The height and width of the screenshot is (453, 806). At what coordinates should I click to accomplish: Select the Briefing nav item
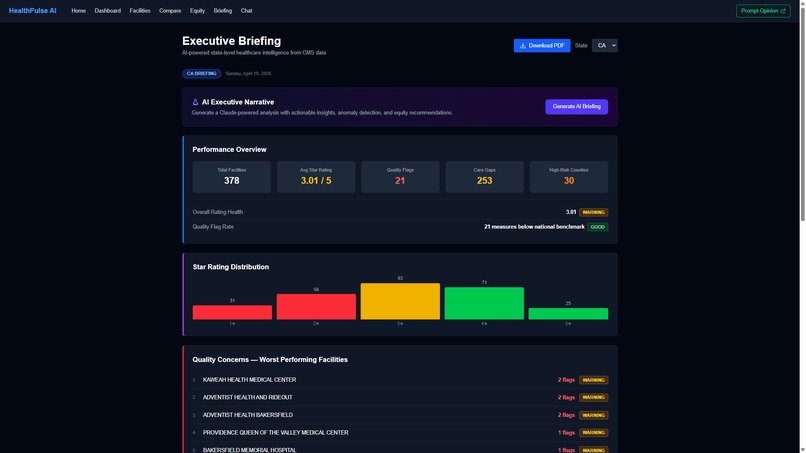(223, 11)
